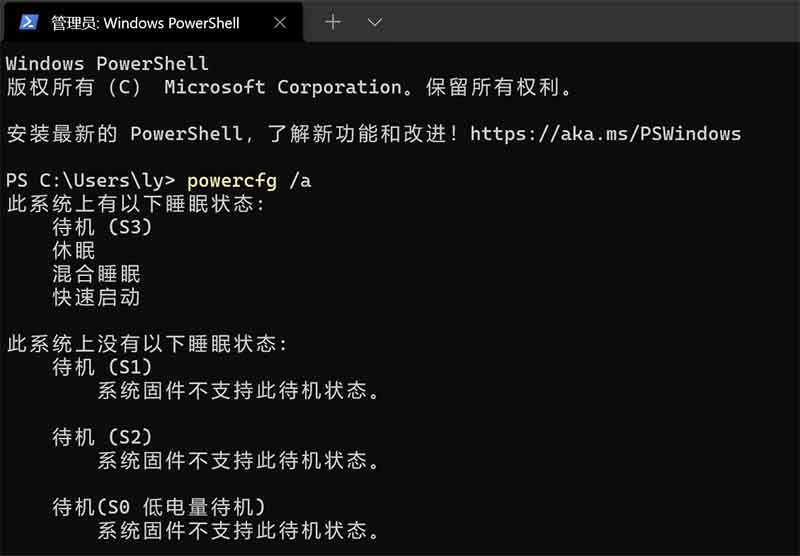
Task: Click the powercfg /a command text
Action: pyautogui.click(x=249, y=181)
